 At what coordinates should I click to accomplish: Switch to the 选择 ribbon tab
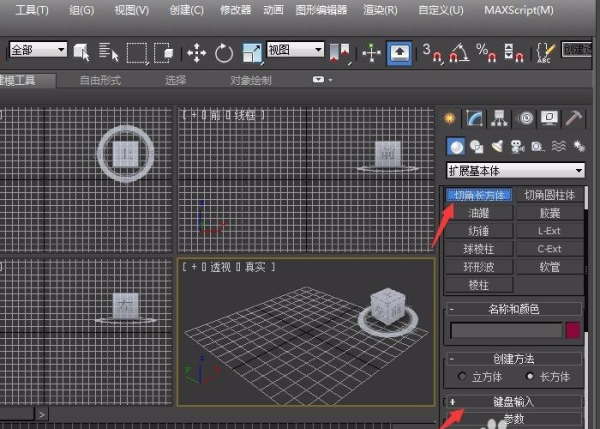[175, 80]
